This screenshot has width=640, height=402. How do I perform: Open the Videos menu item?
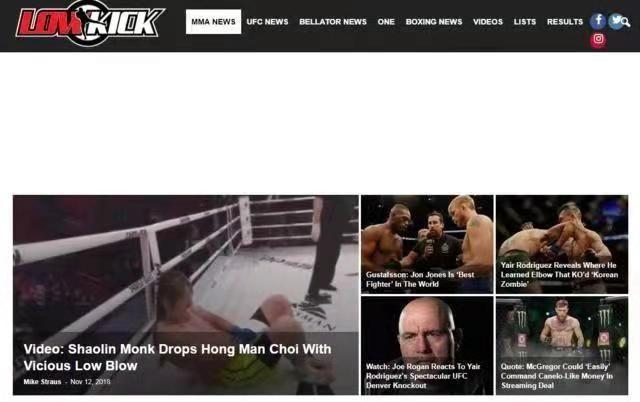[x=488, y=22]
